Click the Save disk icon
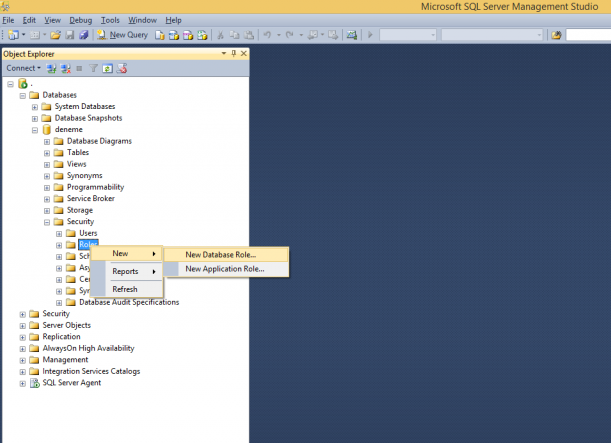611x443 pixels. point(70,35)
